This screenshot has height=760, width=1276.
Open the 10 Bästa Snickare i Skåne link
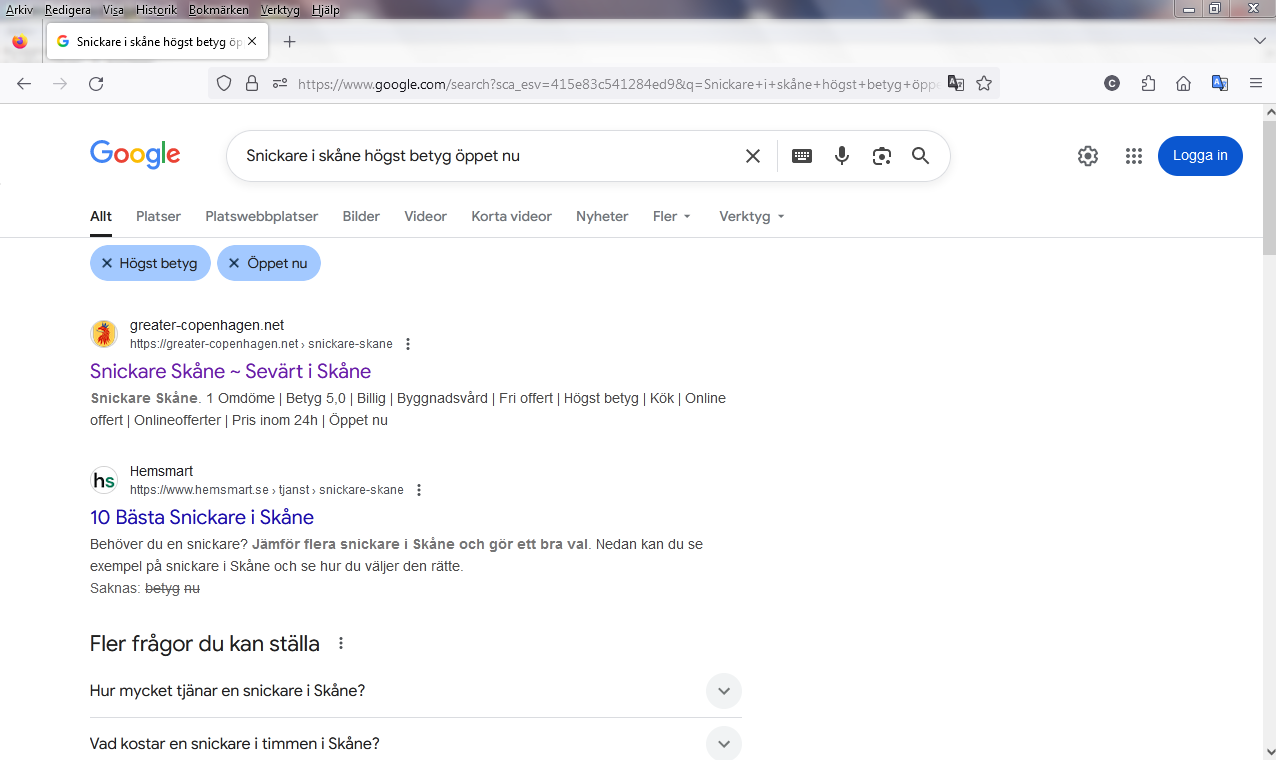[202, 517]
